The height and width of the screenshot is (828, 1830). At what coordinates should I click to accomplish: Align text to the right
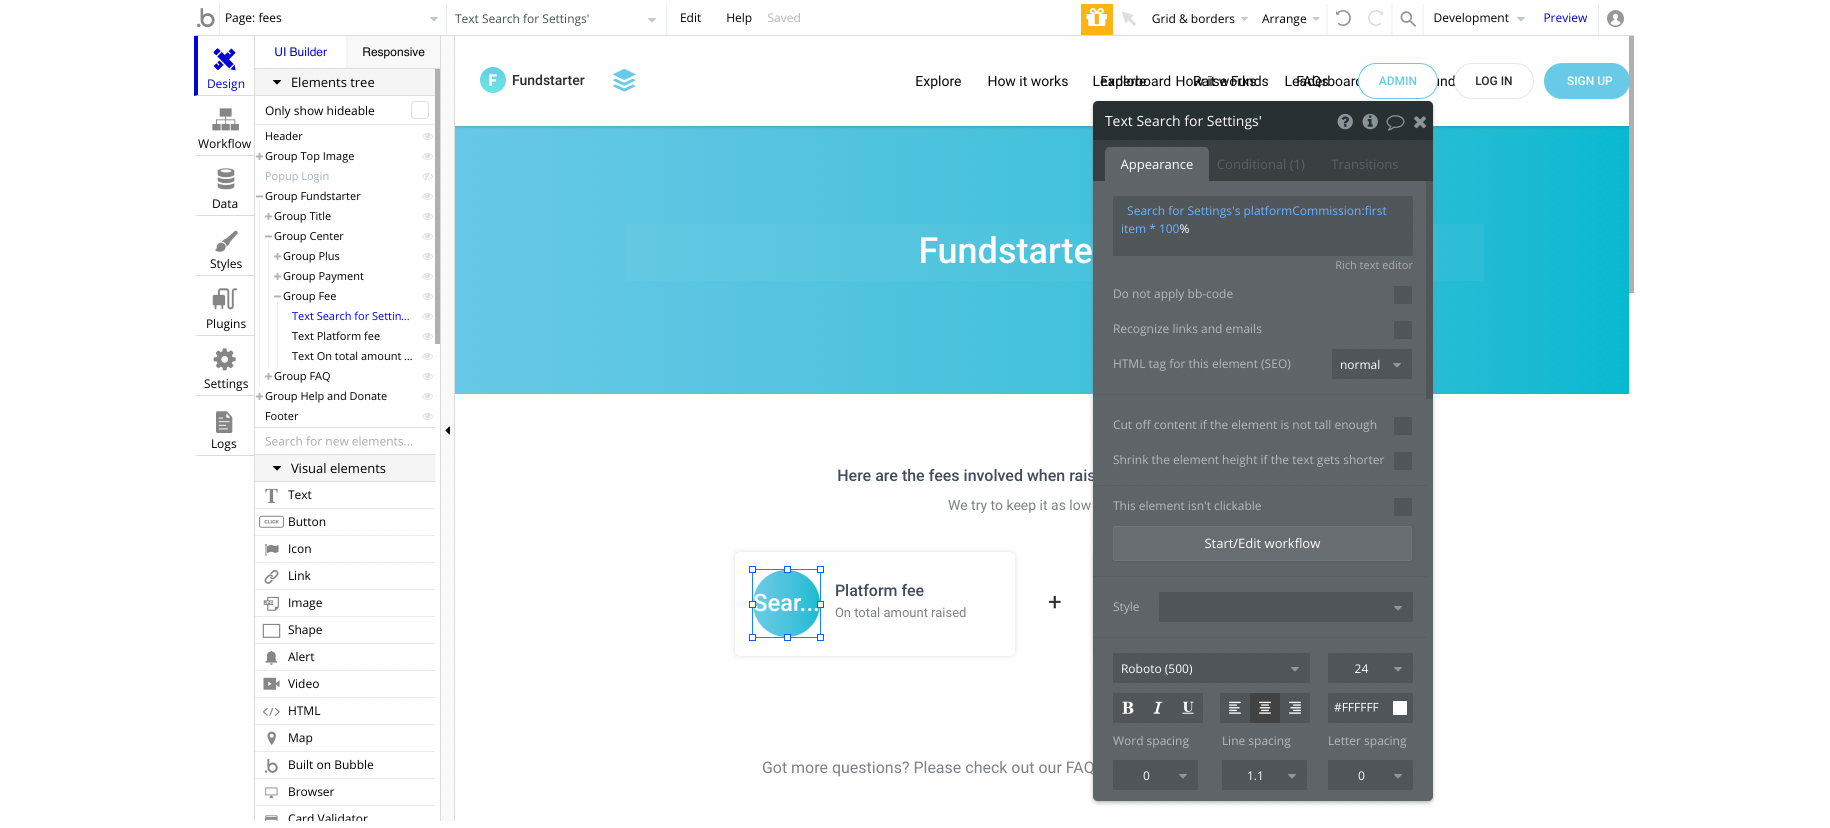(1295, 708)
